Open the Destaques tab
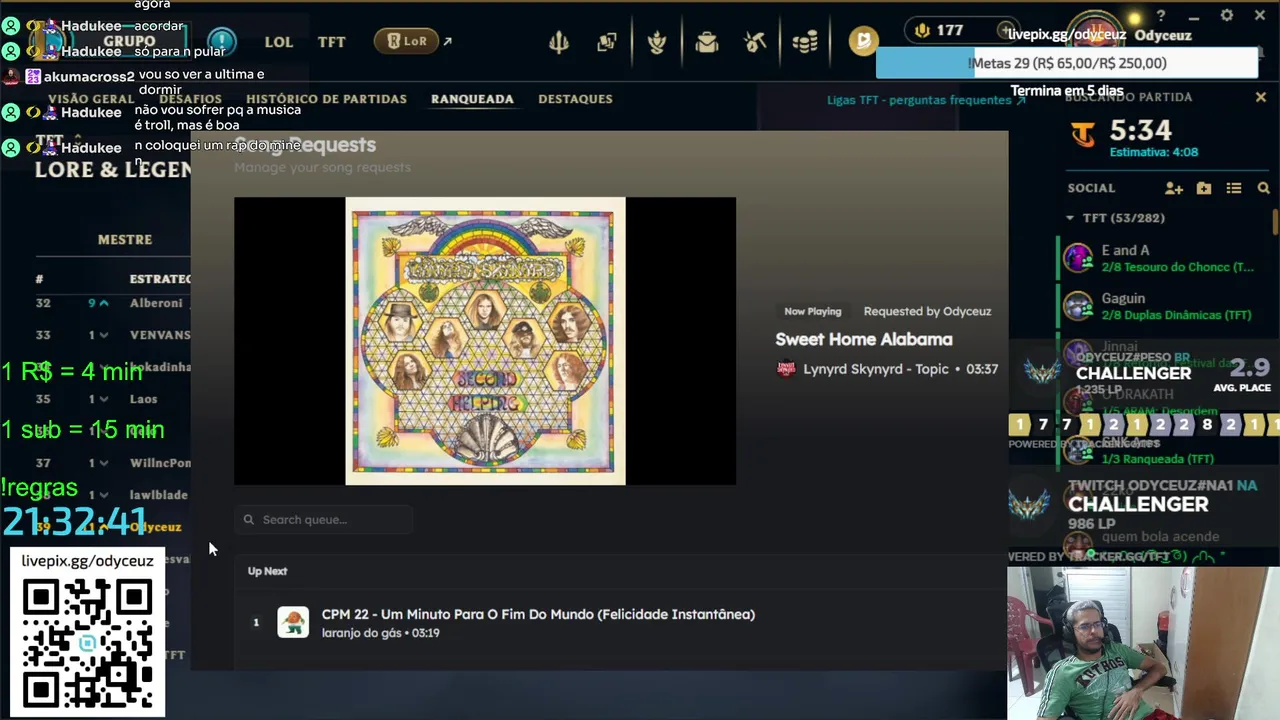 (575, 99)
